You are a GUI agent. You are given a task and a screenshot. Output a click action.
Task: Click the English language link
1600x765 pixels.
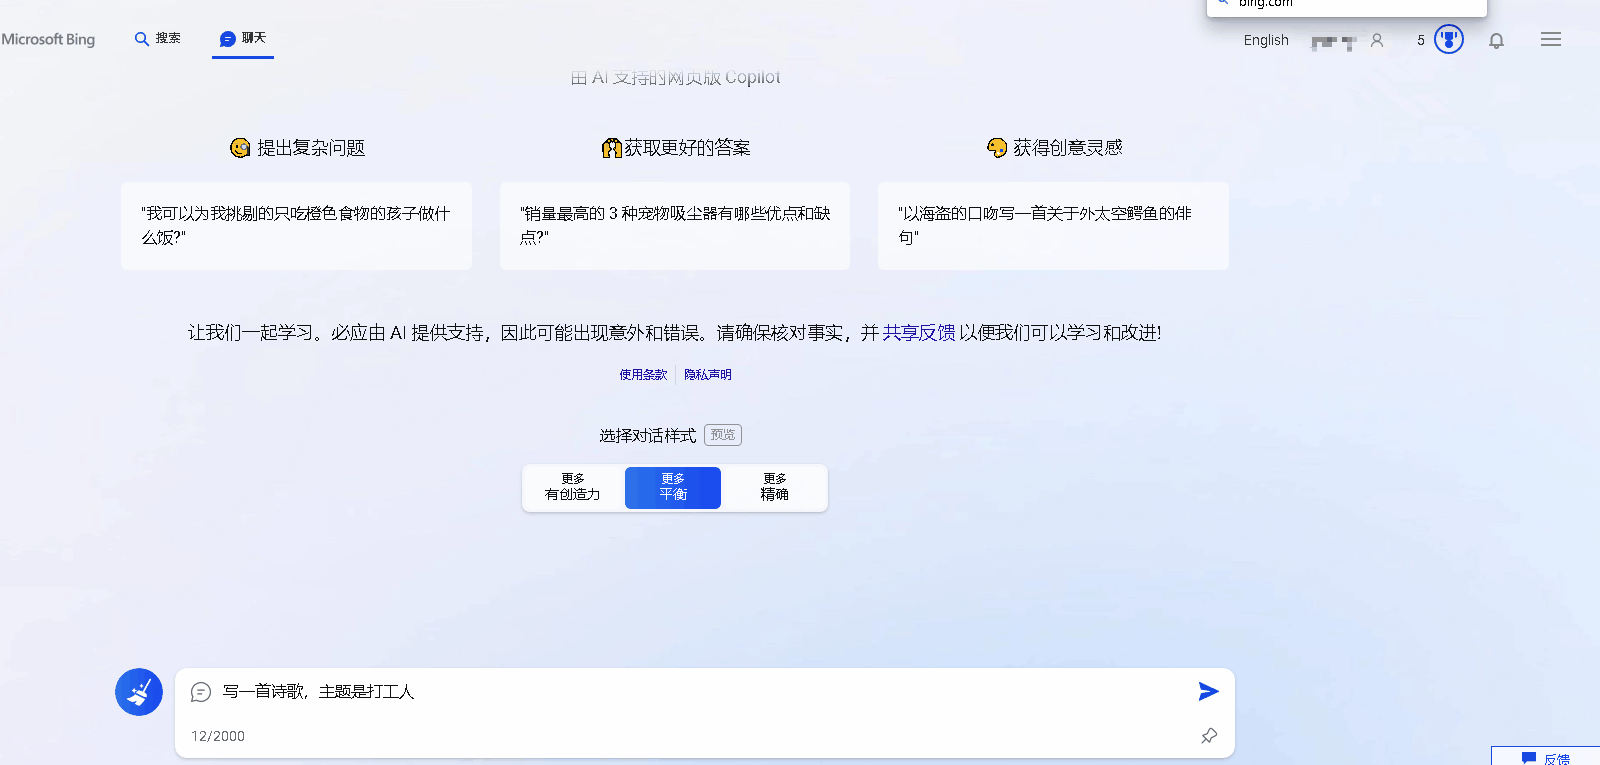click(x=1266, y=40)
